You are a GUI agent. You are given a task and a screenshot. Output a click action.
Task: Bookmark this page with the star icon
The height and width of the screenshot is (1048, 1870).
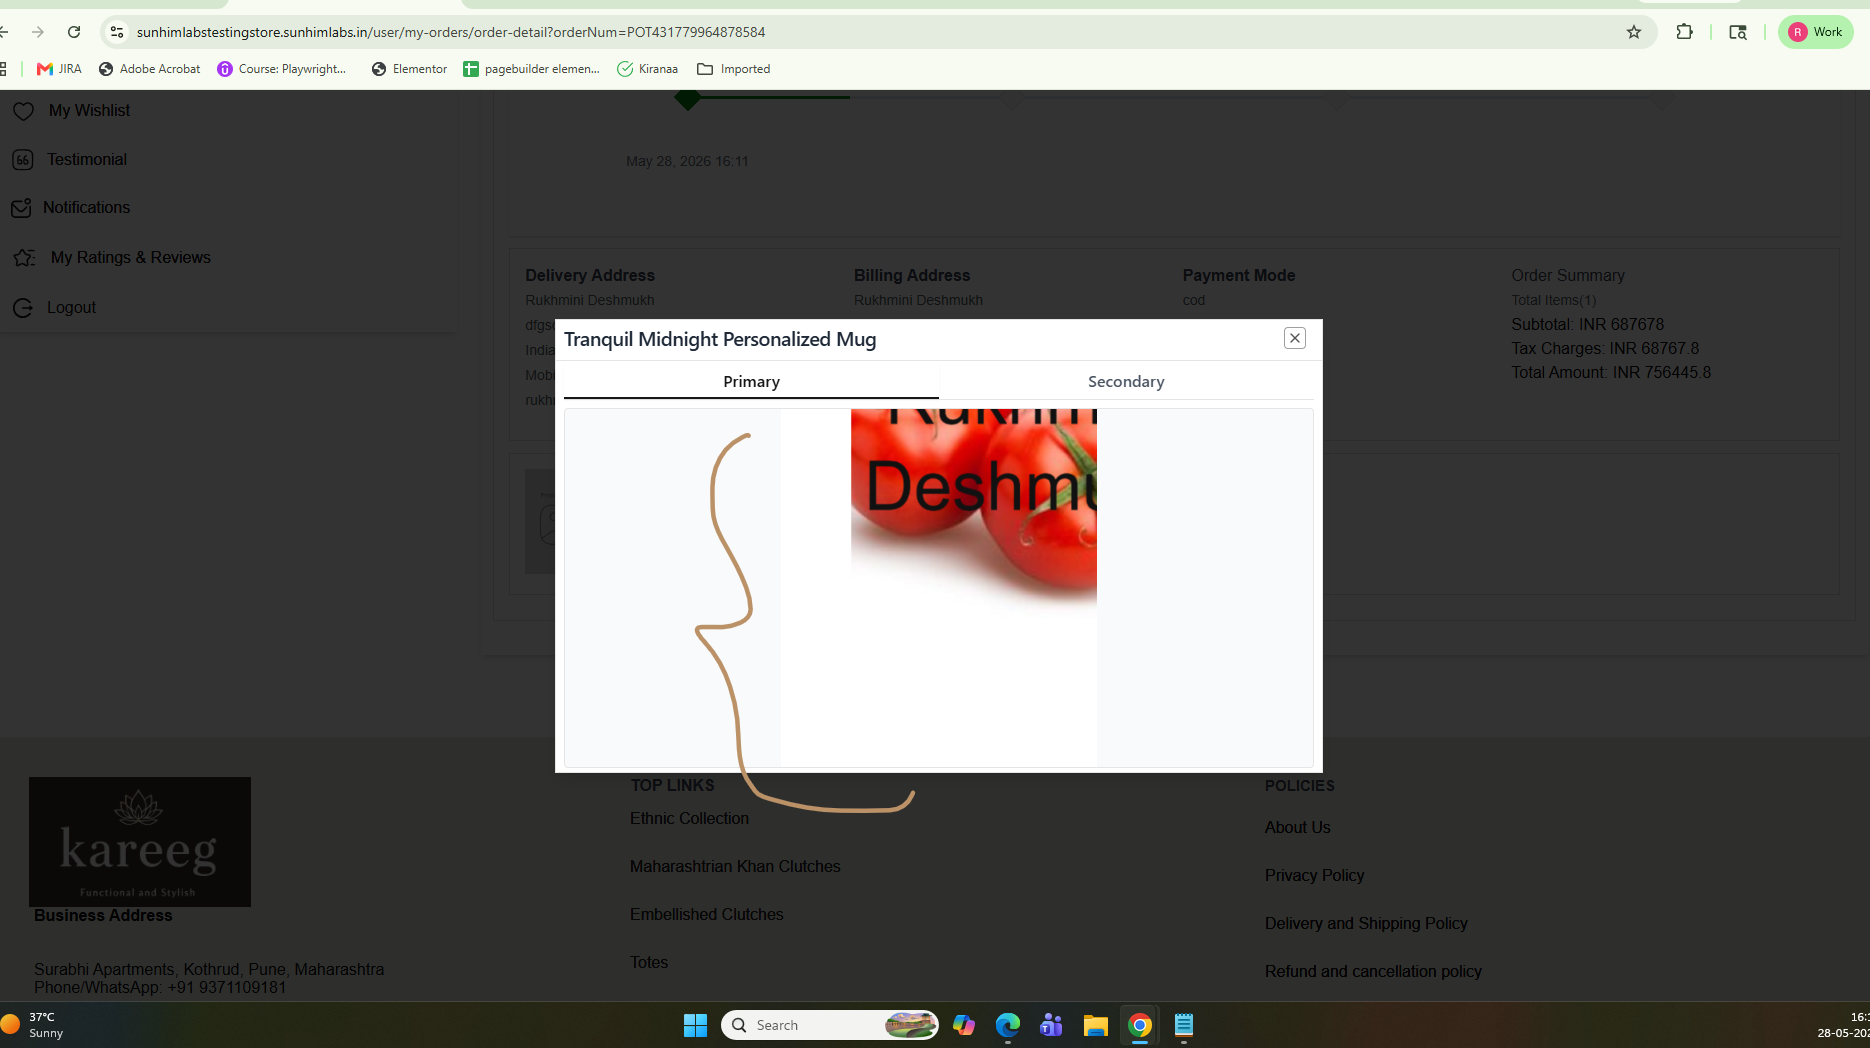point(1634,32)
